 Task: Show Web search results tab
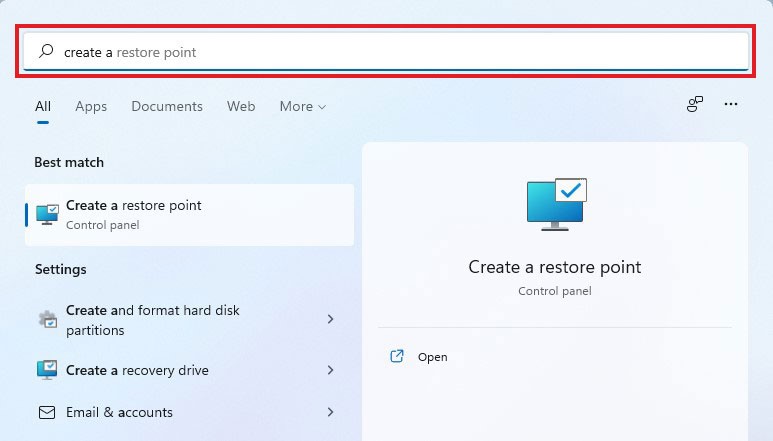(241, 106)
